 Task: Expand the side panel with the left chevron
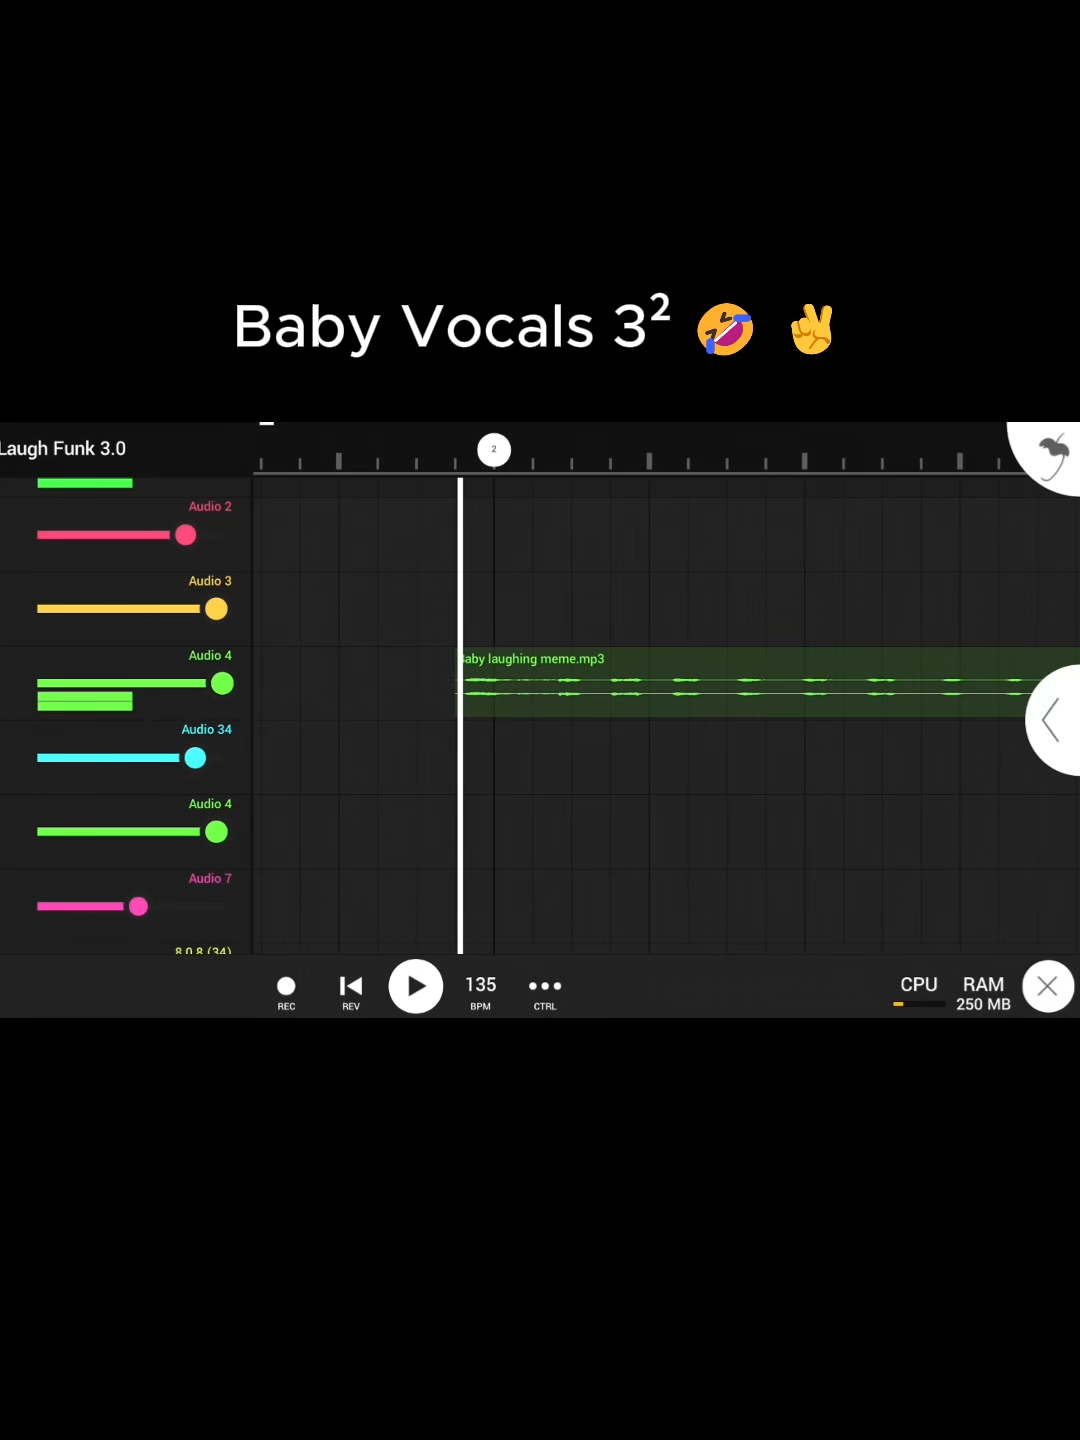click(x=1051, y=720)
